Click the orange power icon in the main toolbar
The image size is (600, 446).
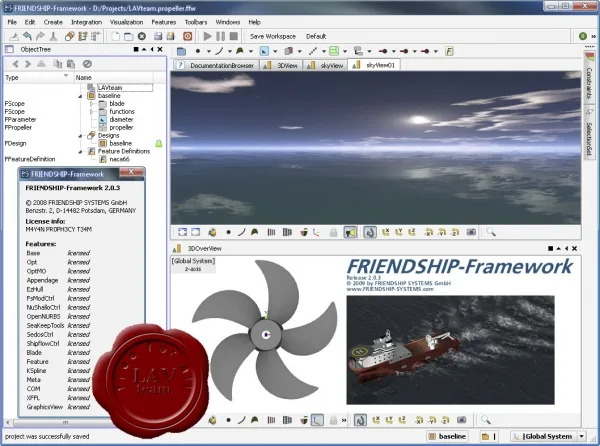(x=188, y=36)
